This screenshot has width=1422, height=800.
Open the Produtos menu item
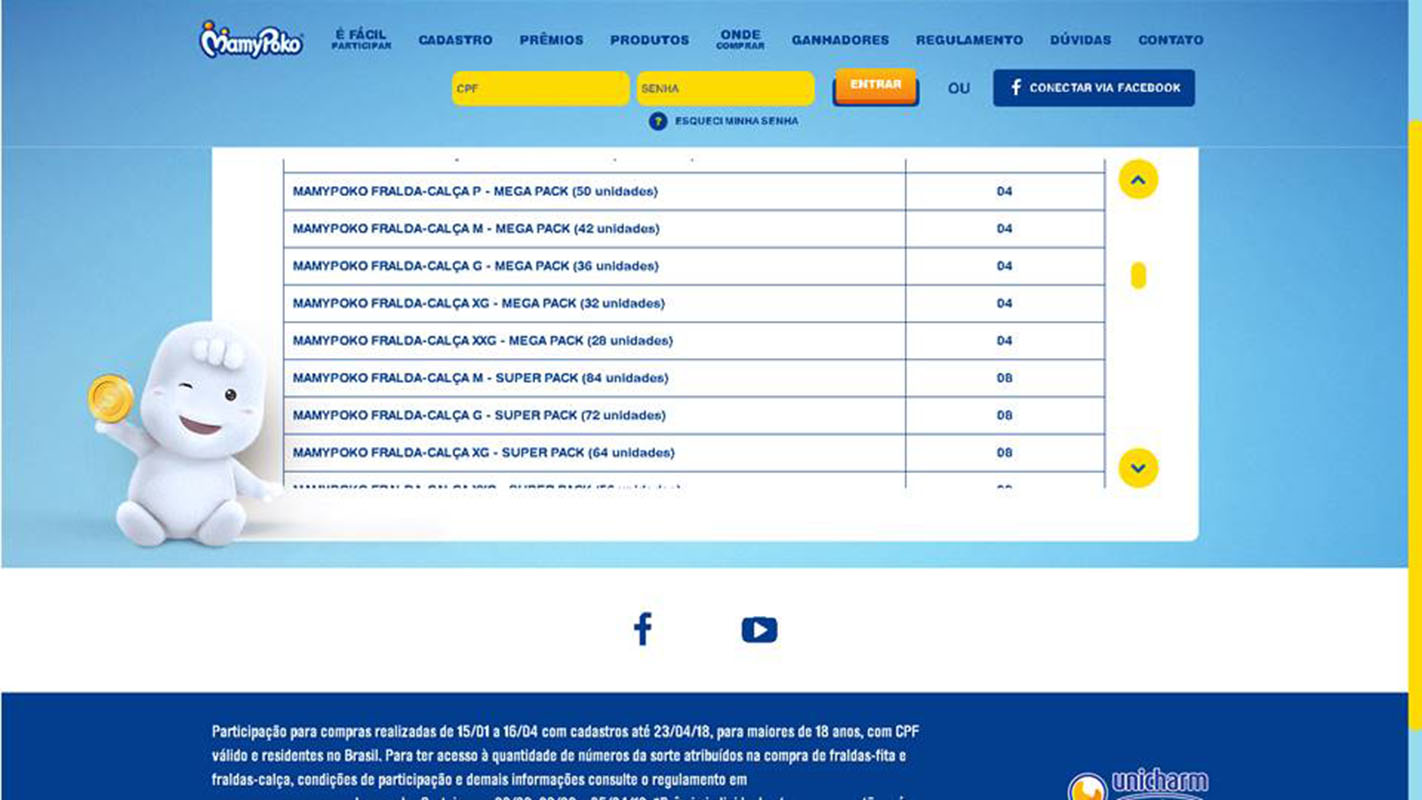pos(650,40)
